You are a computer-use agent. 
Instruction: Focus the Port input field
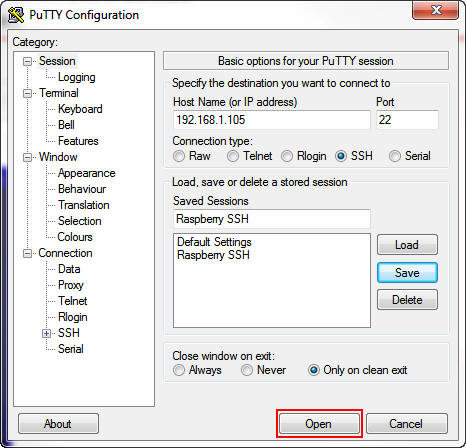(407, 120)
